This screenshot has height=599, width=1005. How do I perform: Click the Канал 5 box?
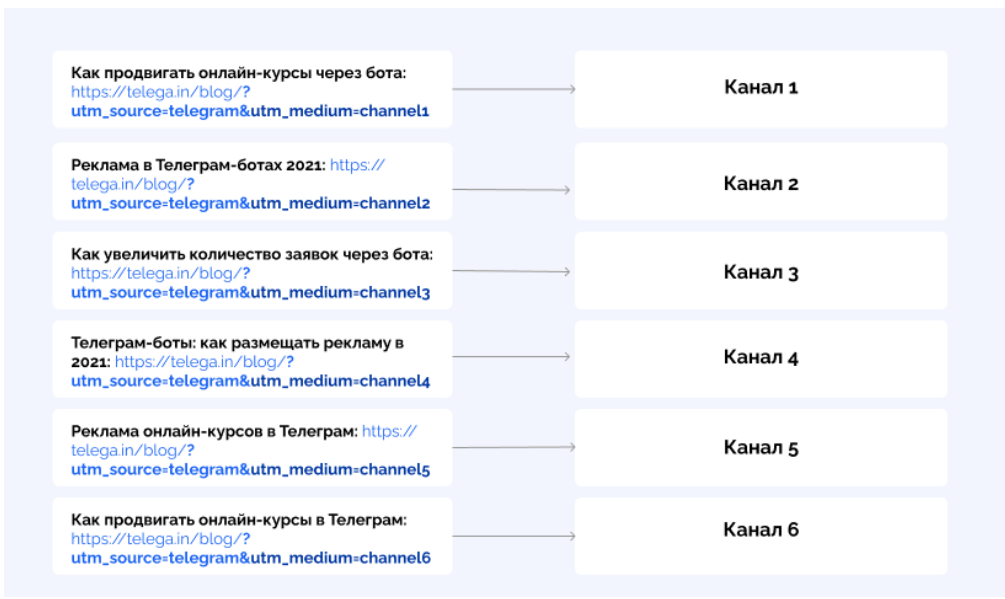coord(760,447)
